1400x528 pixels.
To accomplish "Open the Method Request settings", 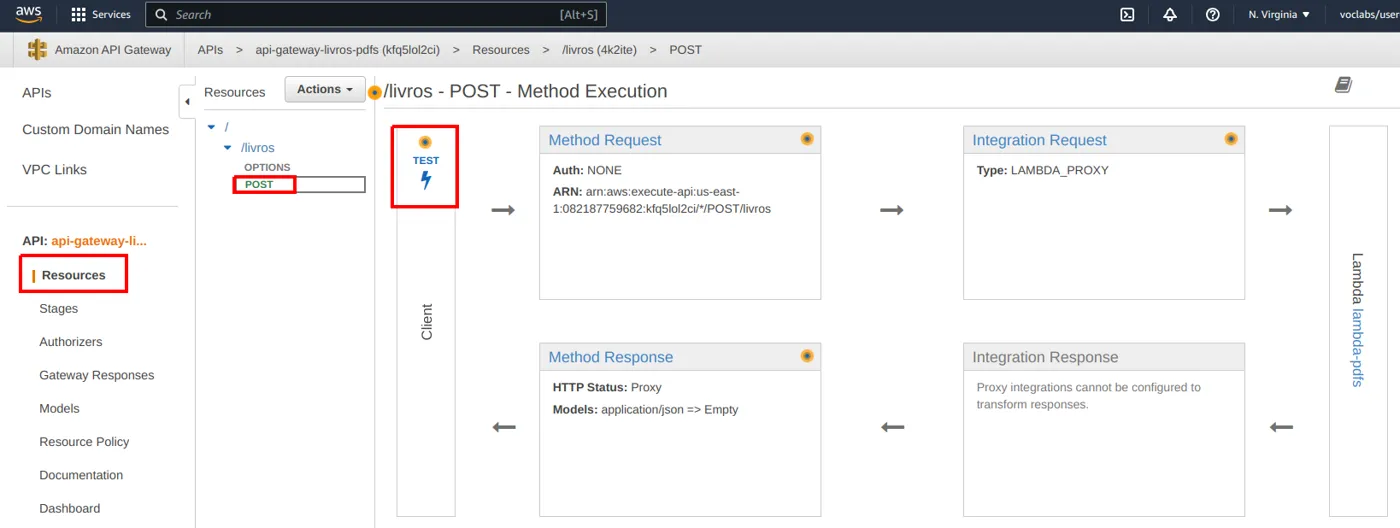I will tap(605, 141).
